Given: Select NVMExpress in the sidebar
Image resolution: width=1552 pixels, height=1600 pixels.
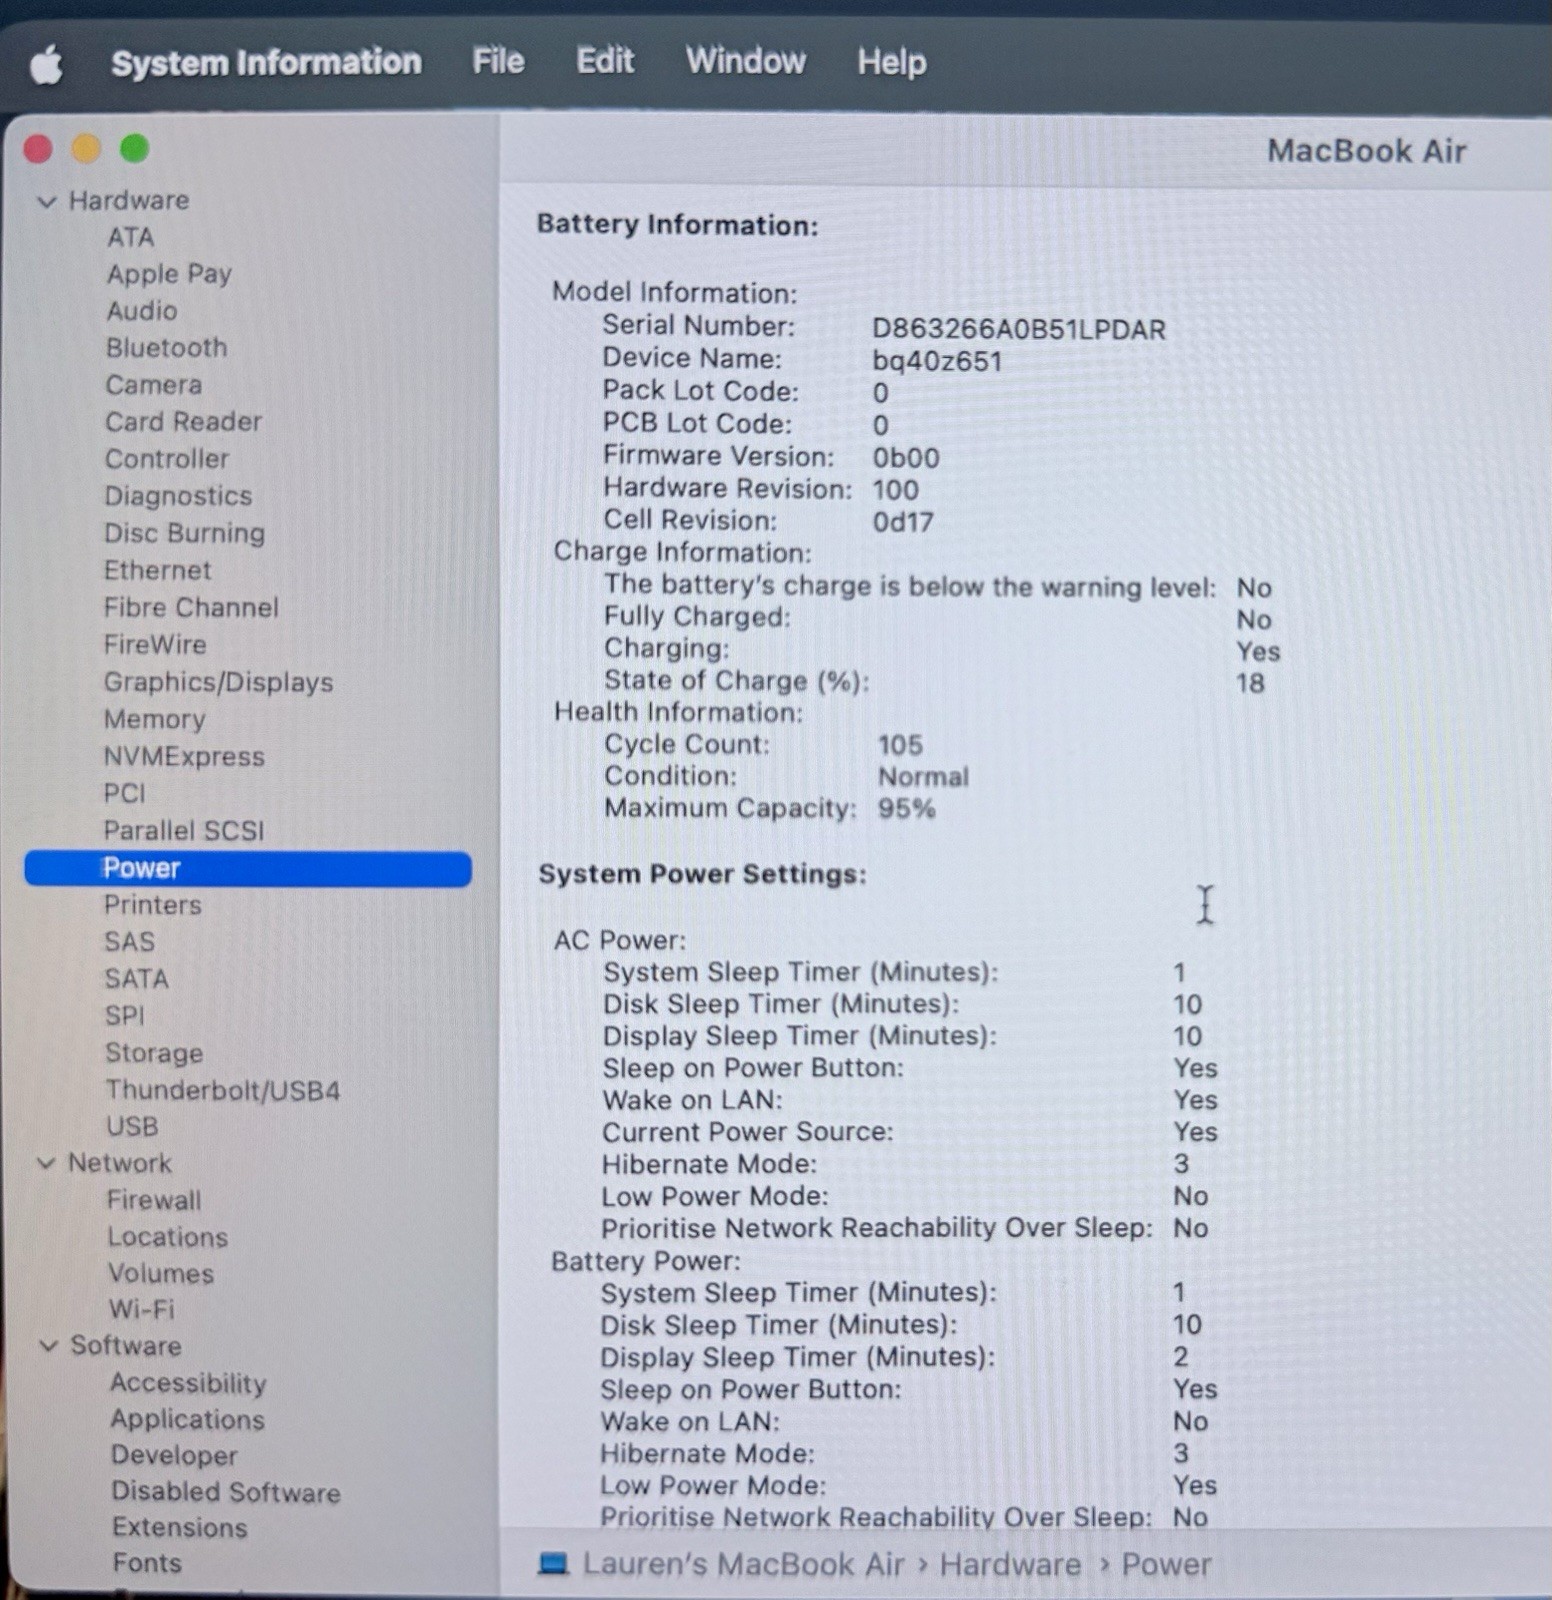Looking at the screenshot, I should click(x=184, y=756).
